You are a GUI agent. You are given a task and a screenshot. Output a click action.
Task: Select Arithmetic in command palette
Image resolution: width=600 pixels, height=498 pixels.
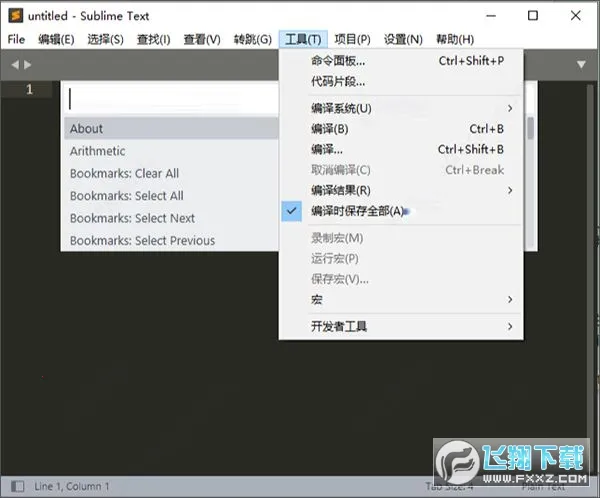pos(171,151)
